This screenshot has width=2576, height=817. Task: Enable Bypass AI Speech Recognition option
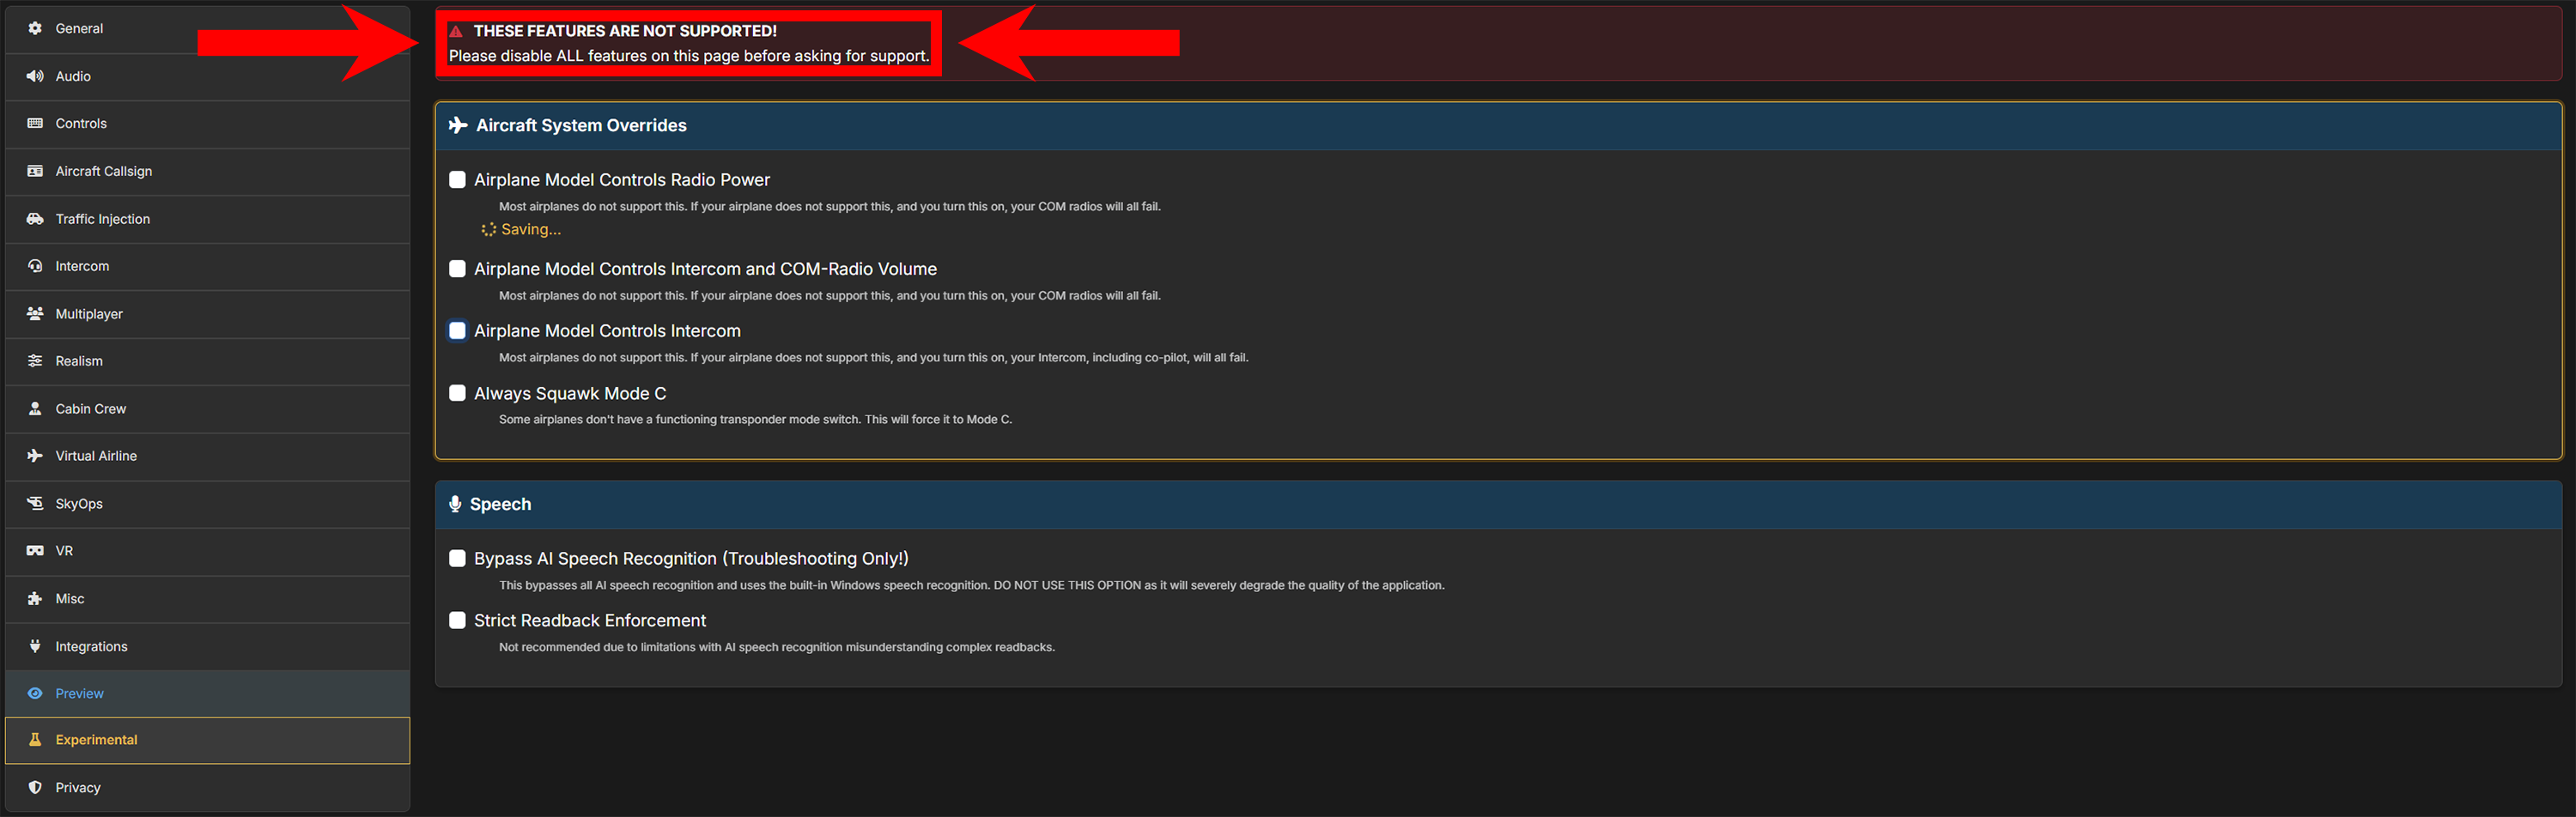(x=457, y=558)
